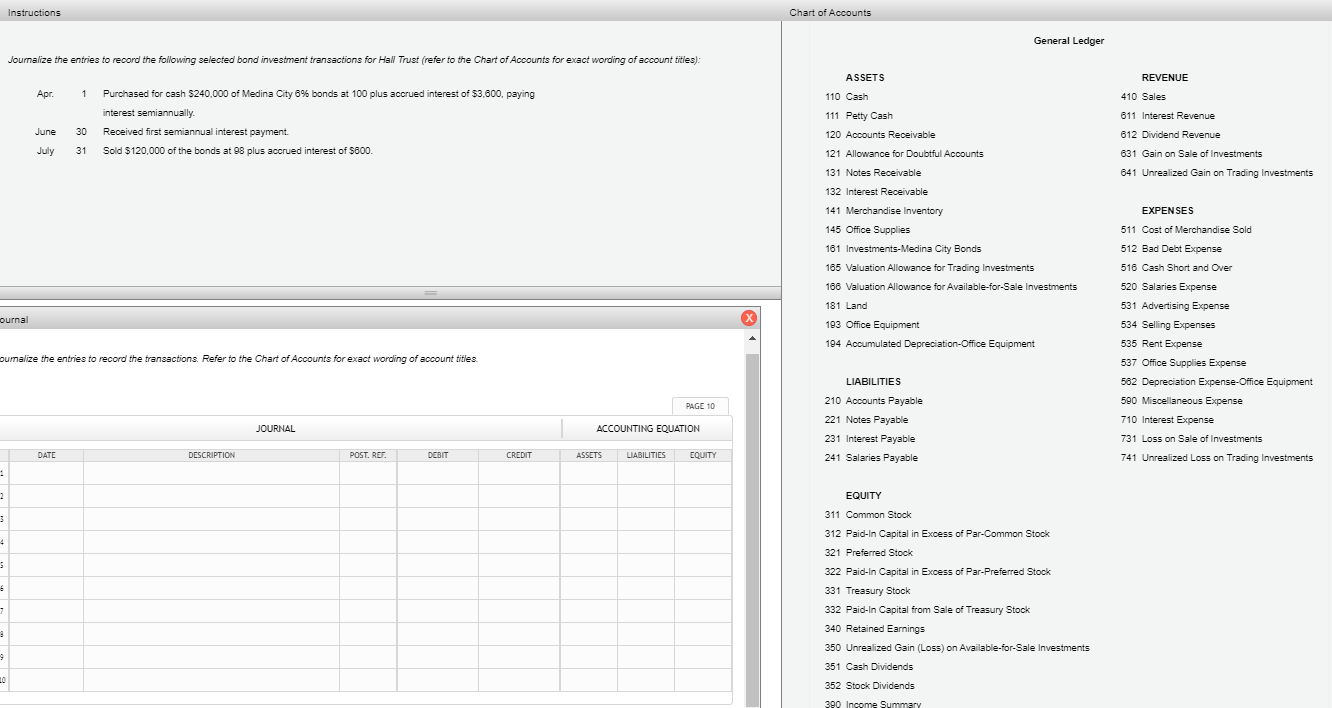The height and width of the screenshot is (708, 1332).
Task: Select account 340 Retained Earnings
Action: (875, 629)
